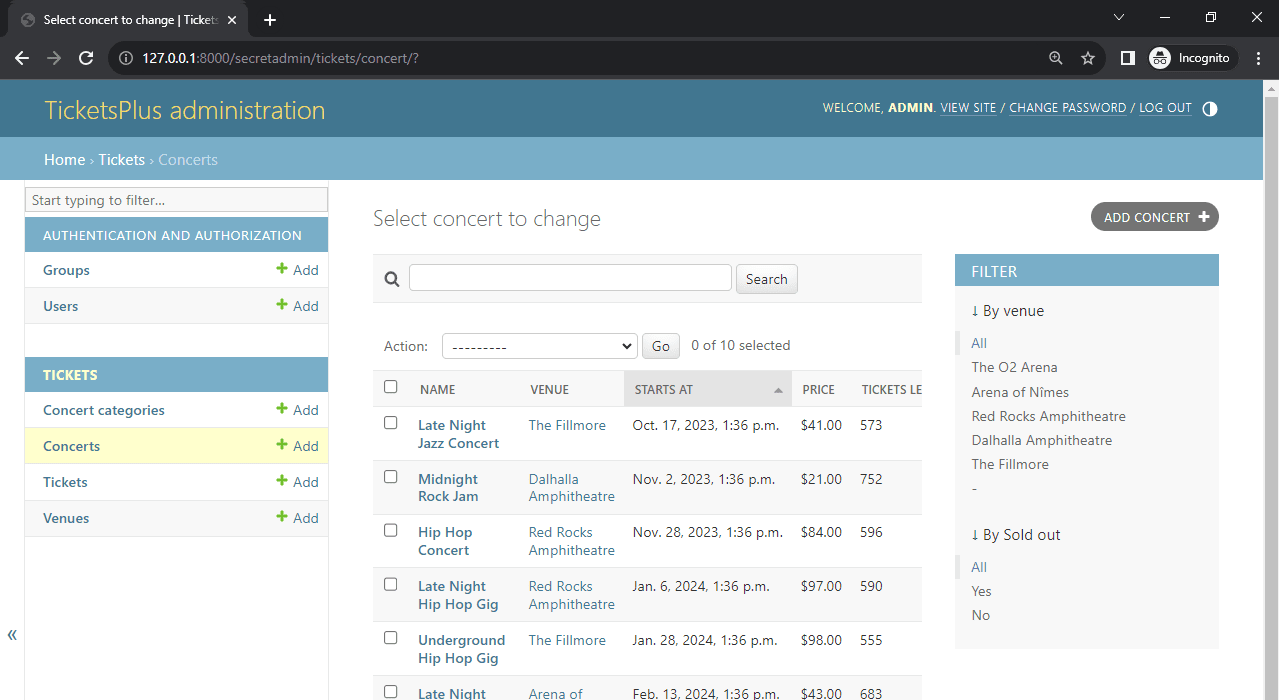Image resolution: width=1279 pixels, height=700 pixels.
Task: Click the bookmark star in the address bar
Action: tap(1088, 58)
